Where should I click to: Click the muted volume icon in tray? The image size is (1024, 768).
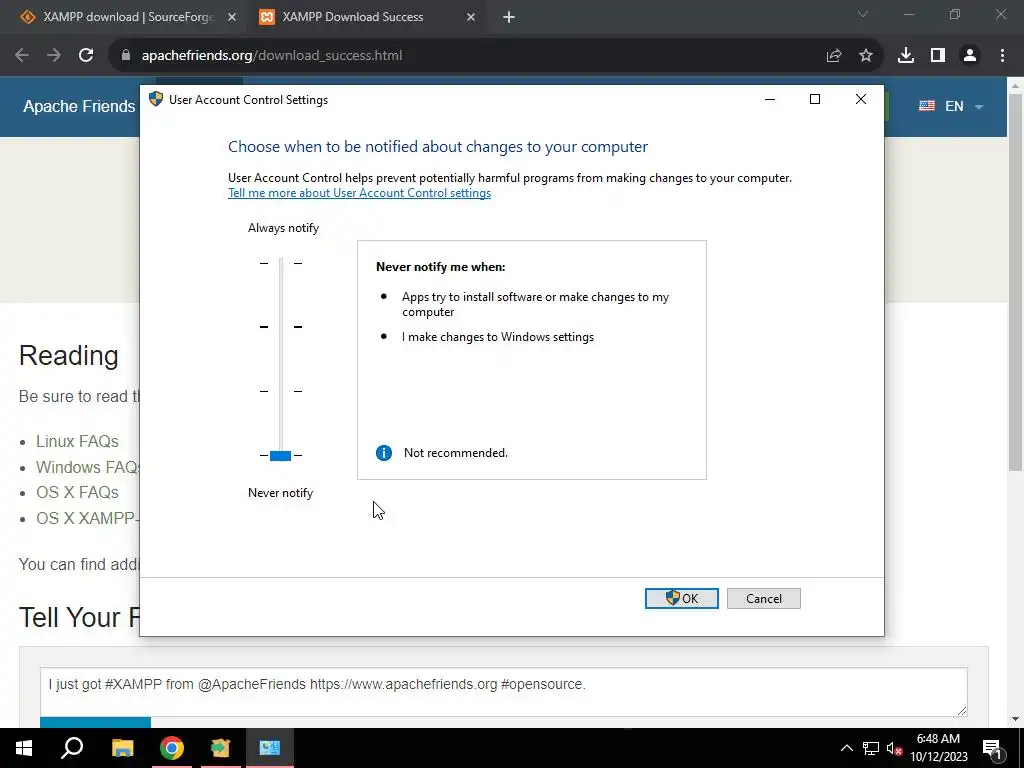point(894,748)
